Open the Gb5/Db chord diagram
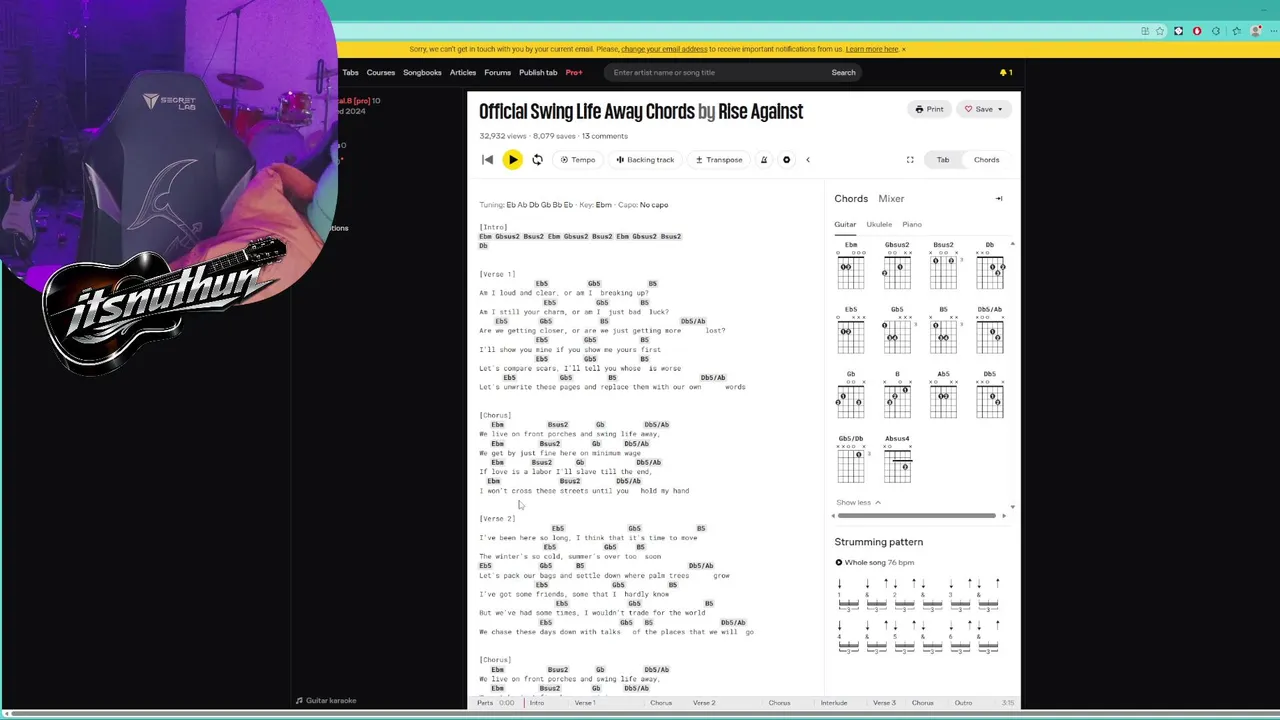 point(851,460)
